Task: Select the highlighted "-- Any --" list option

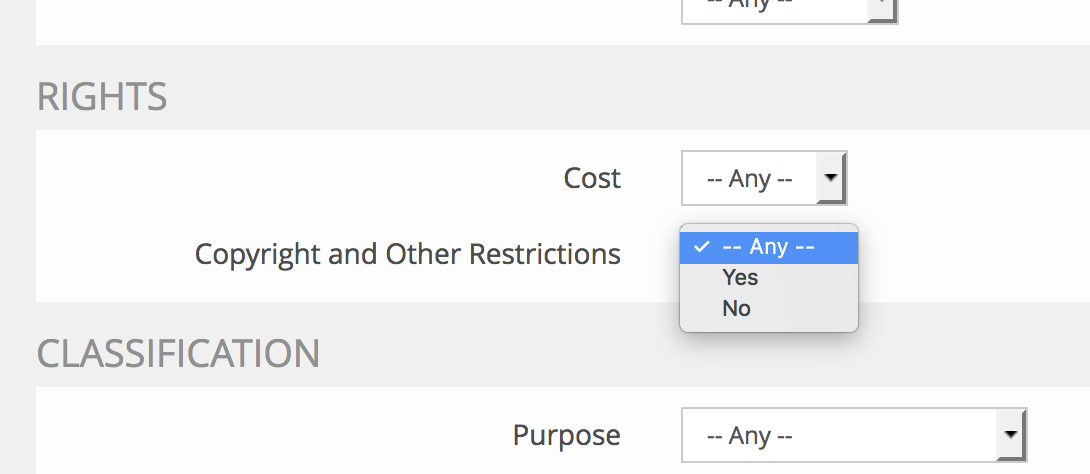Action: click(768, 247)
